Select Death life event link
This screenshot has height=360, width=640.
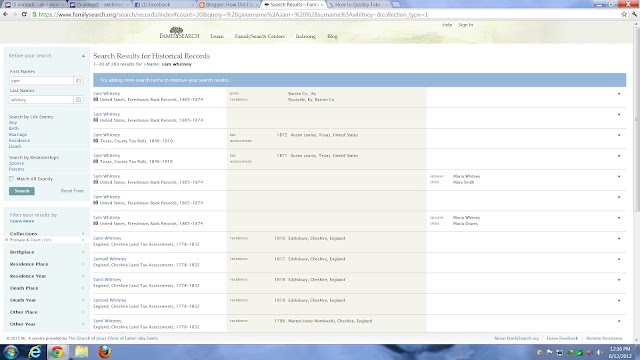click(15, 146)
